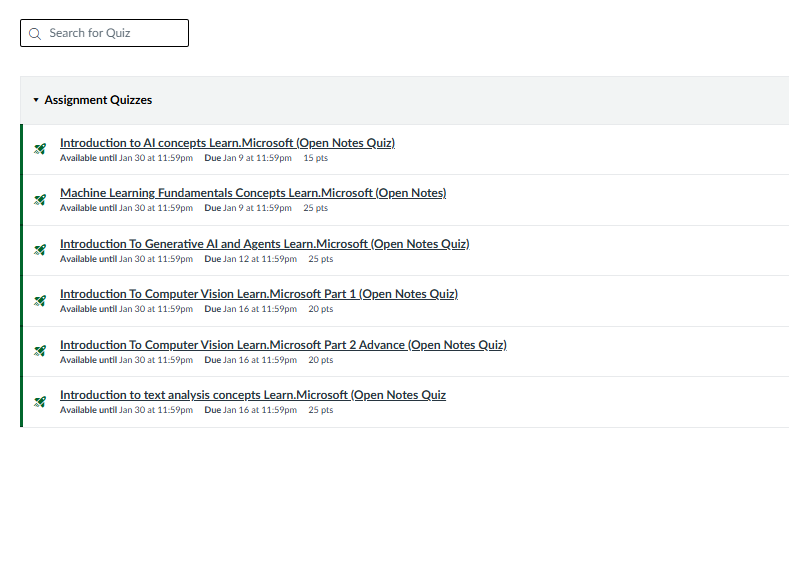
Task: Open Computer Vision Part 2 Advance quiz
Action: (283, 345)
